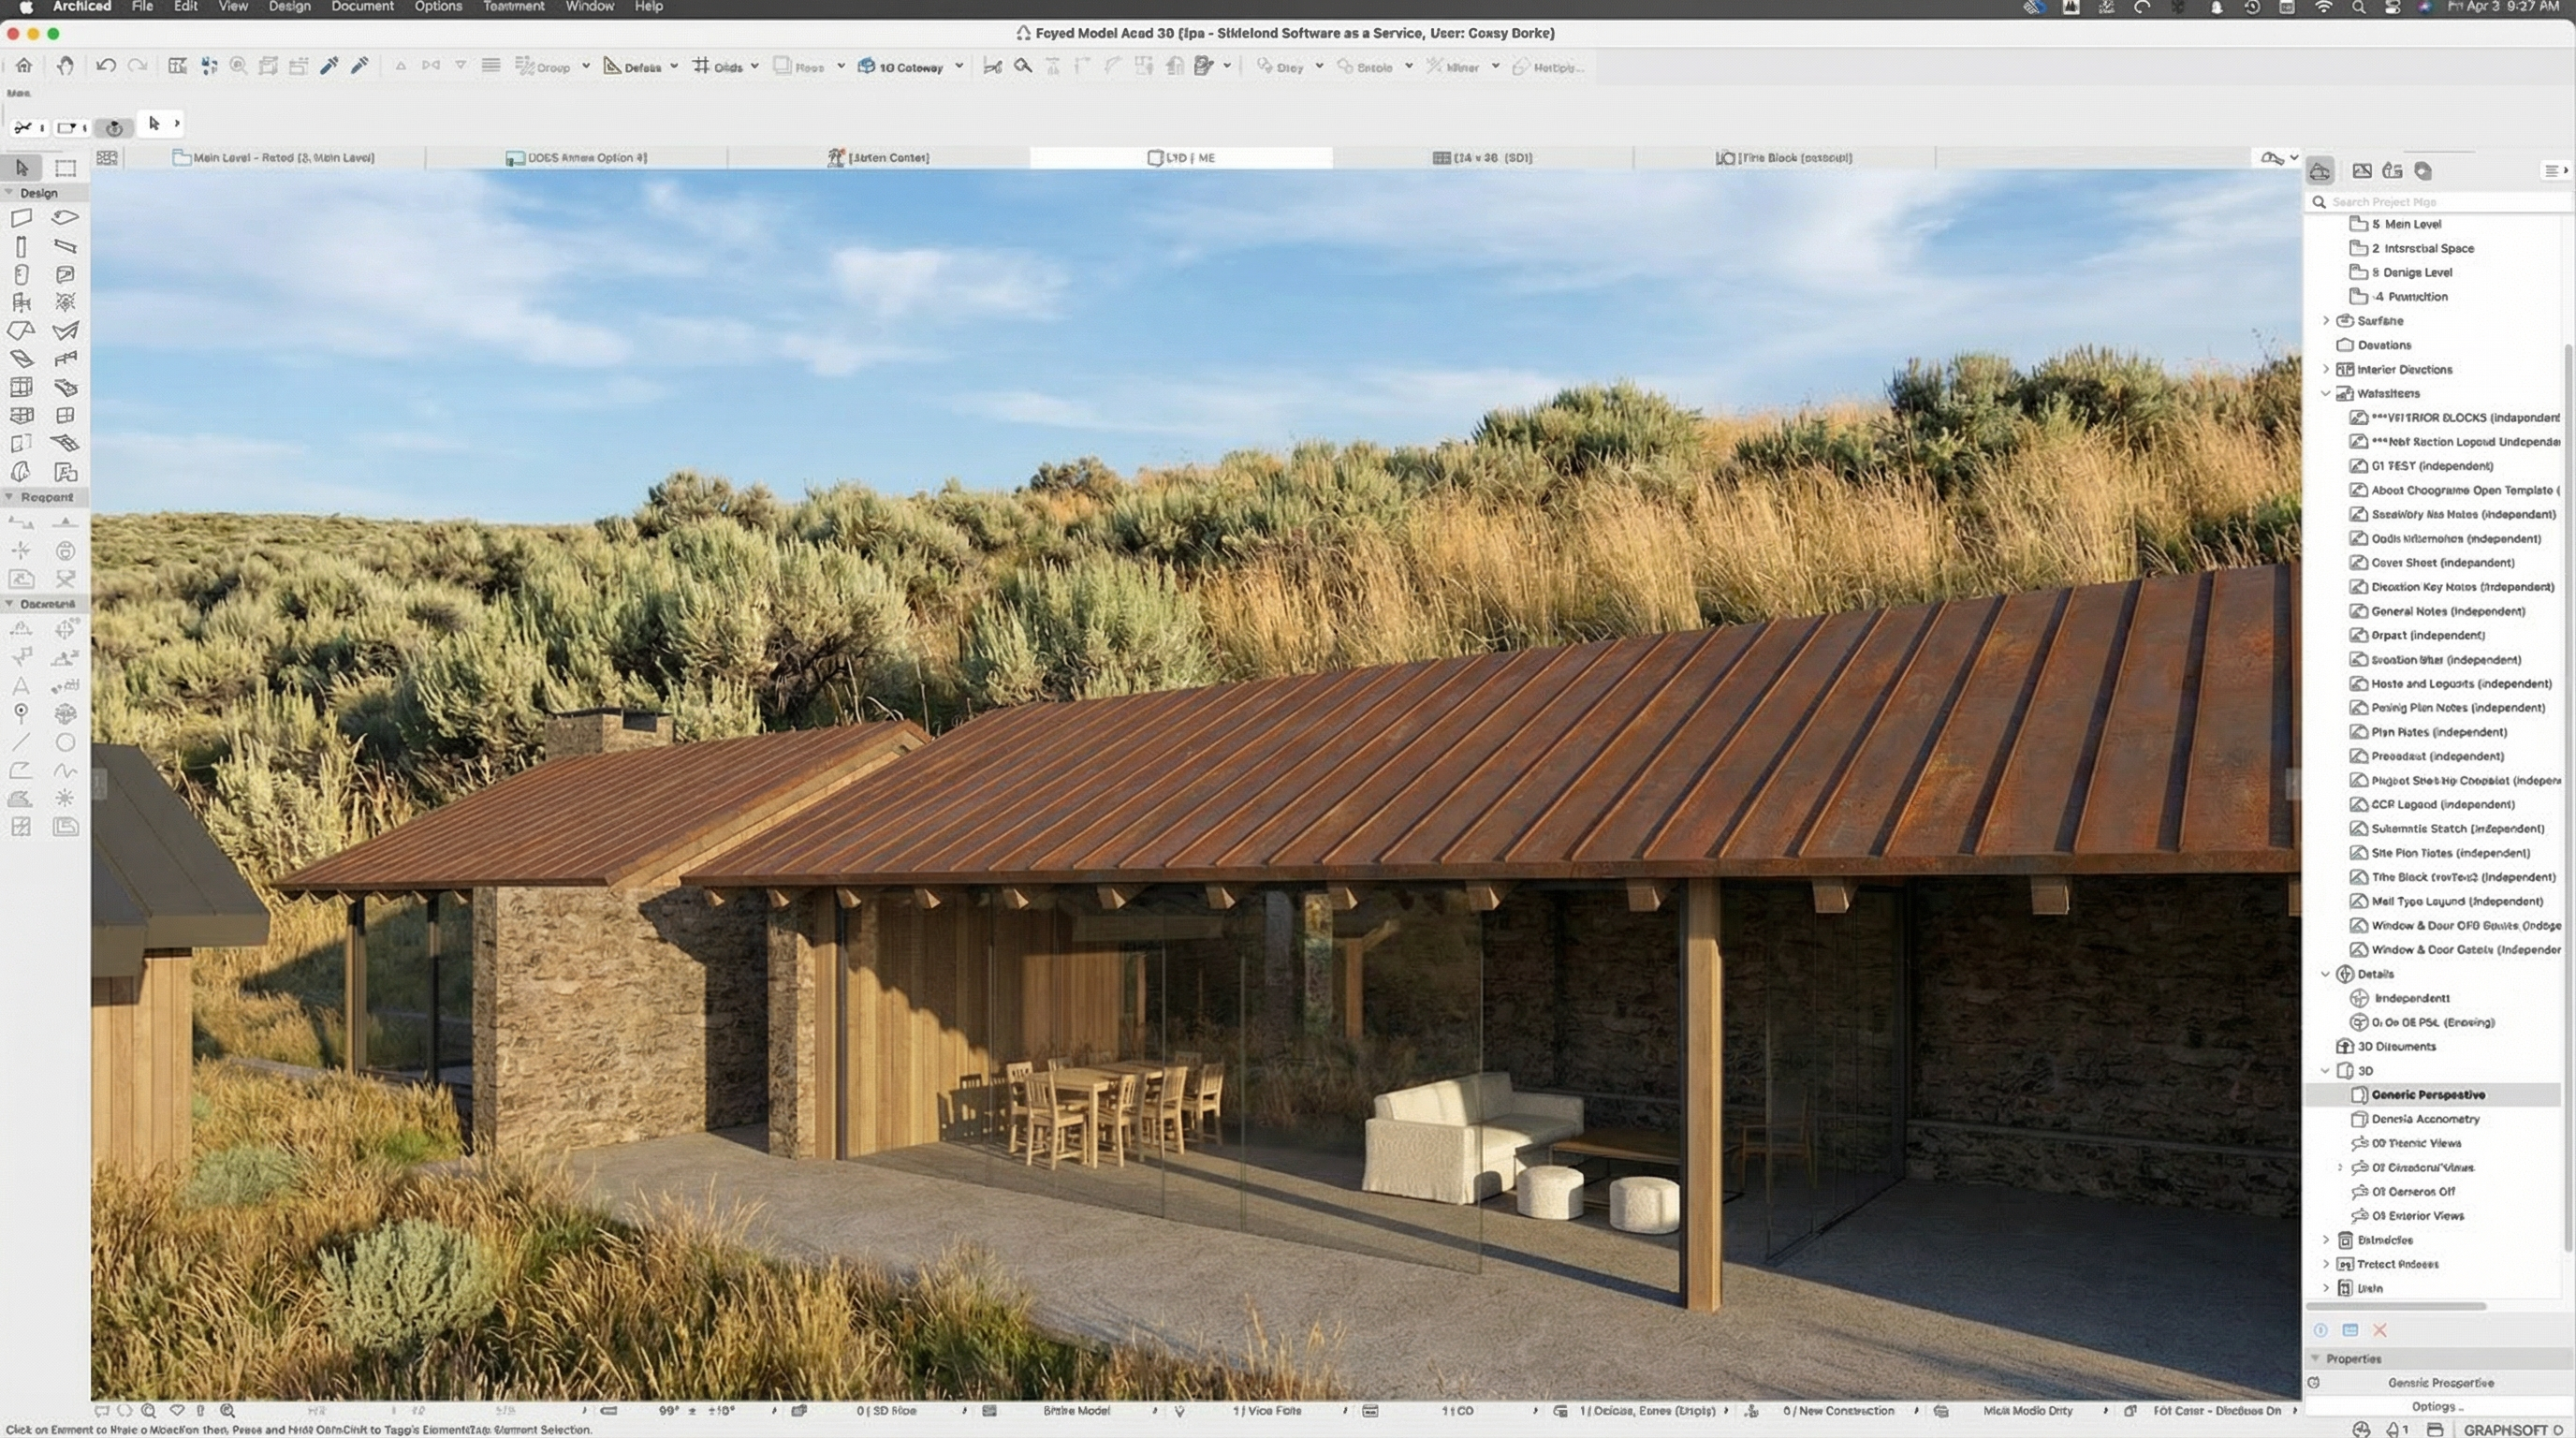Click the eyedropper Pick Up Parameters icon
Screen dimensions: 2576x1438
pos(329,66)
